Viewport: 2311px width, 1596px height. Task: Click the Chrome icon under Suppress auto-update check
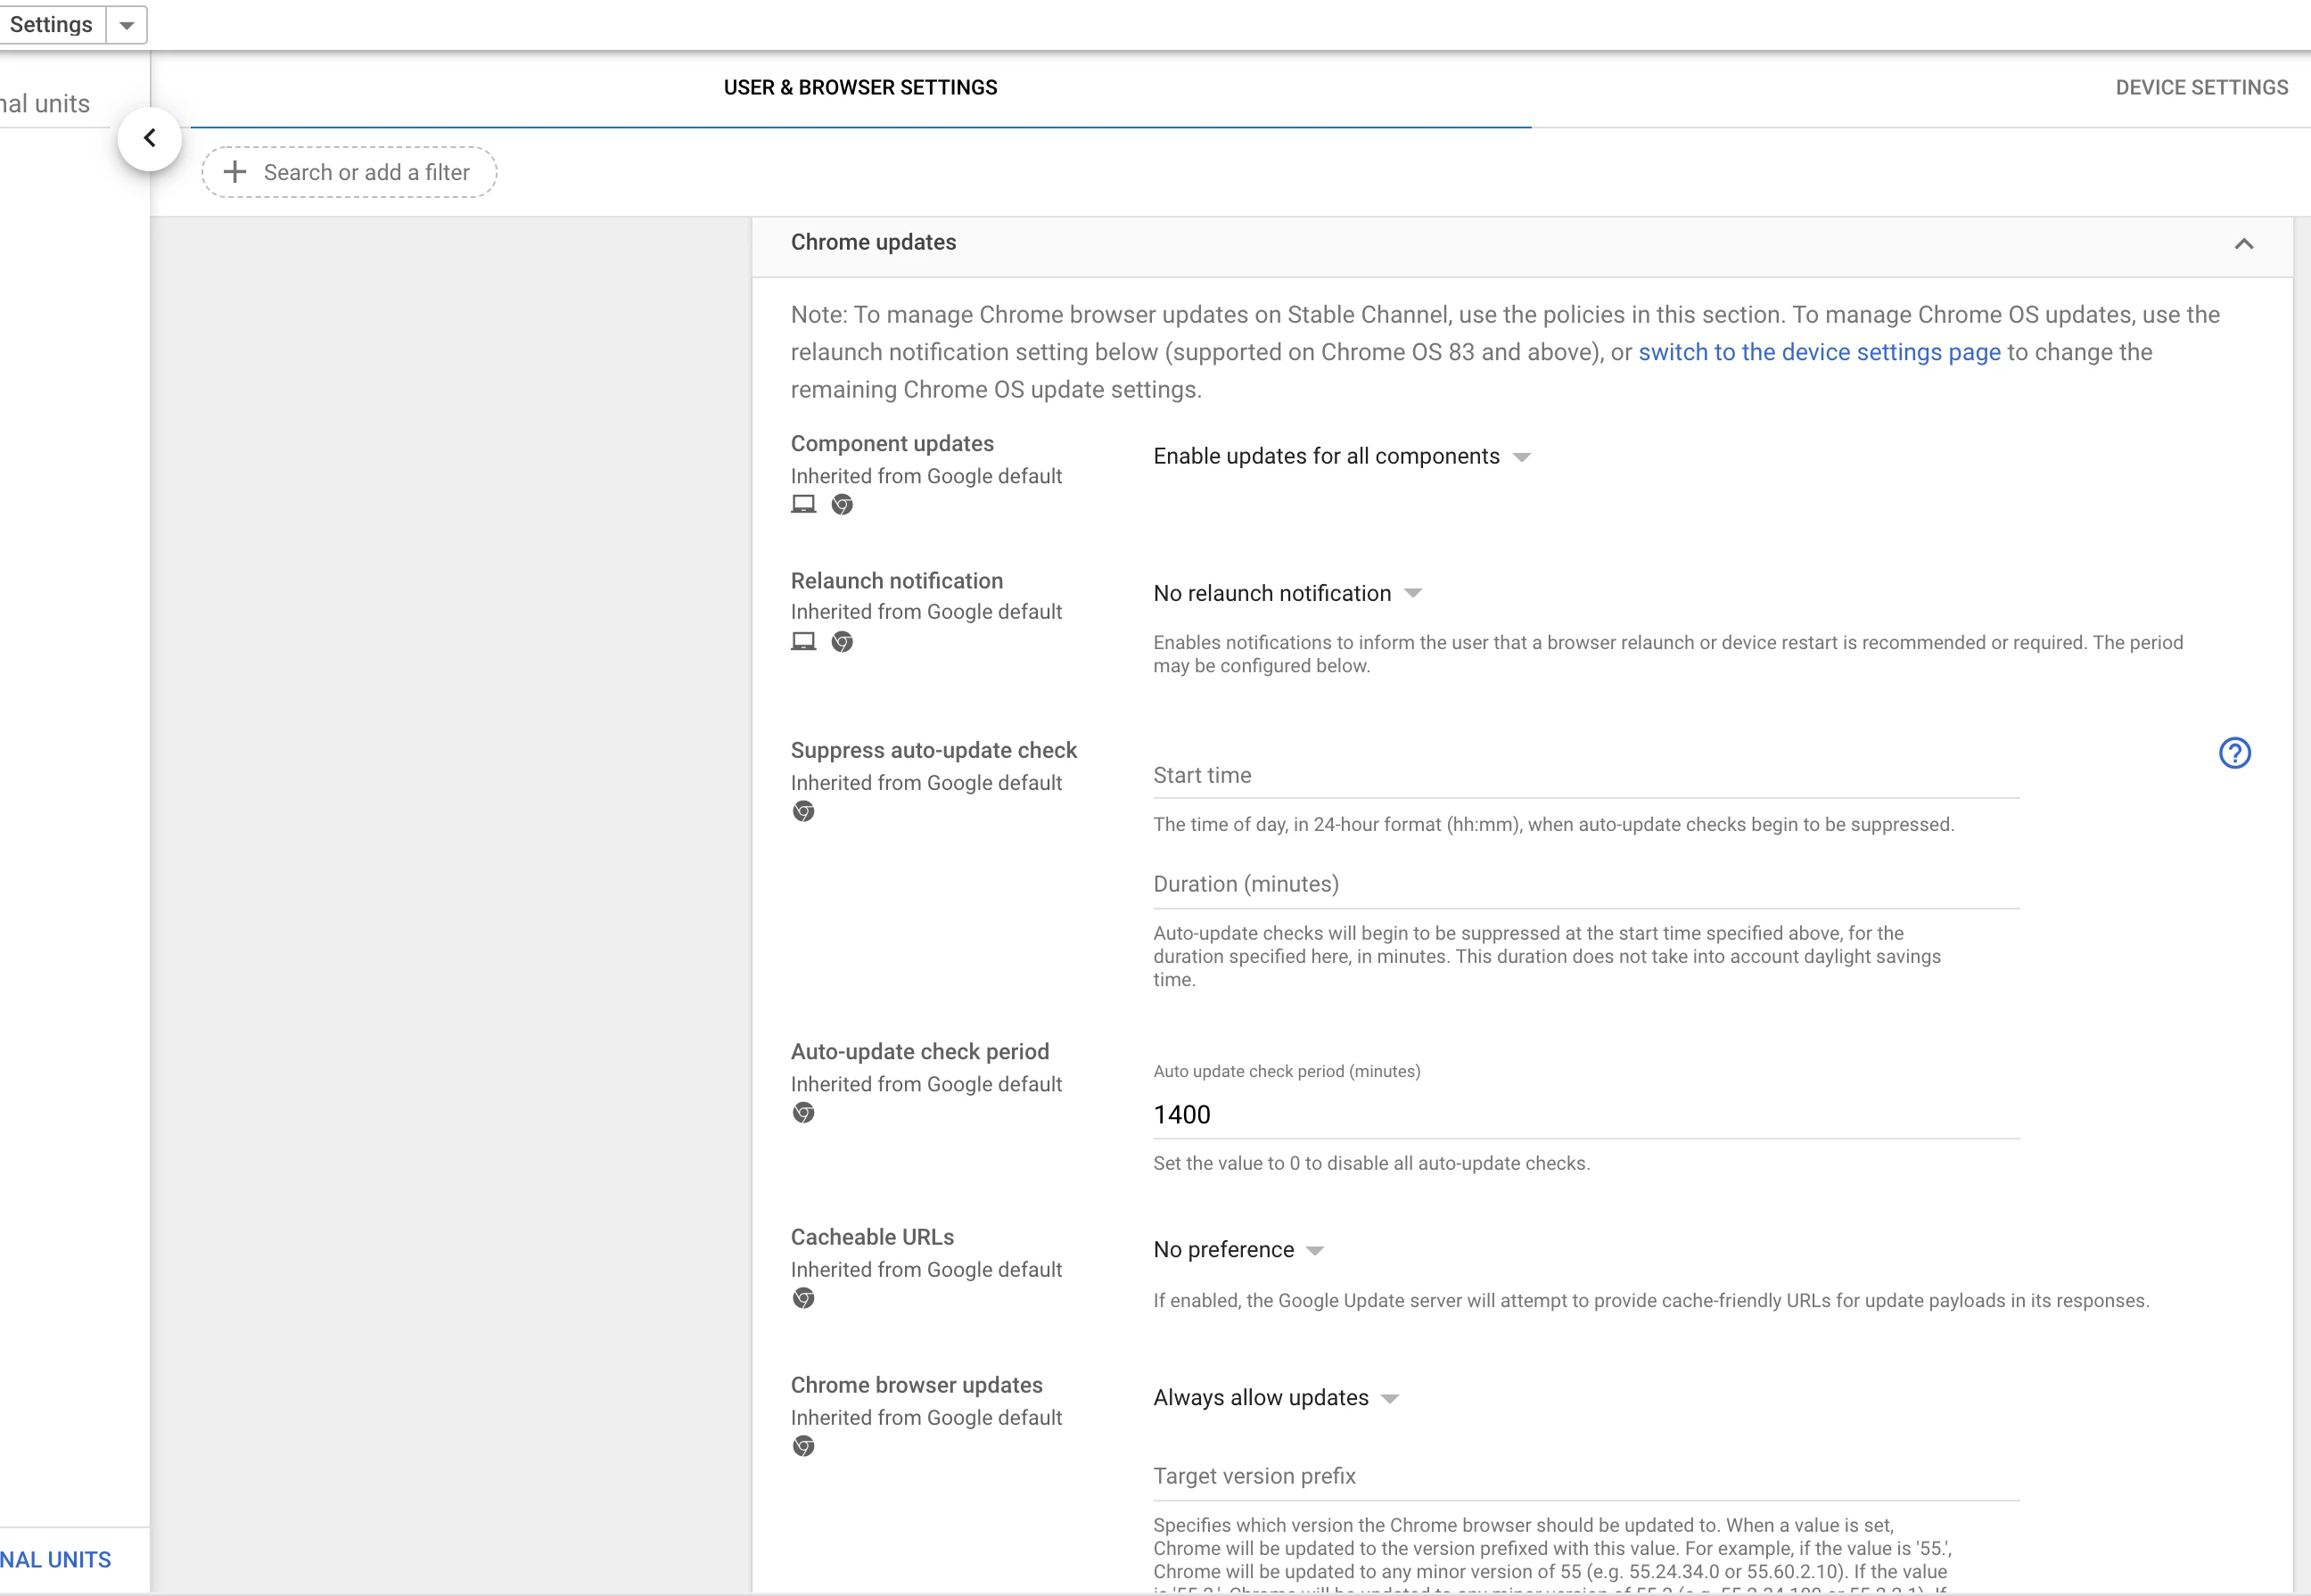[803, 811]
